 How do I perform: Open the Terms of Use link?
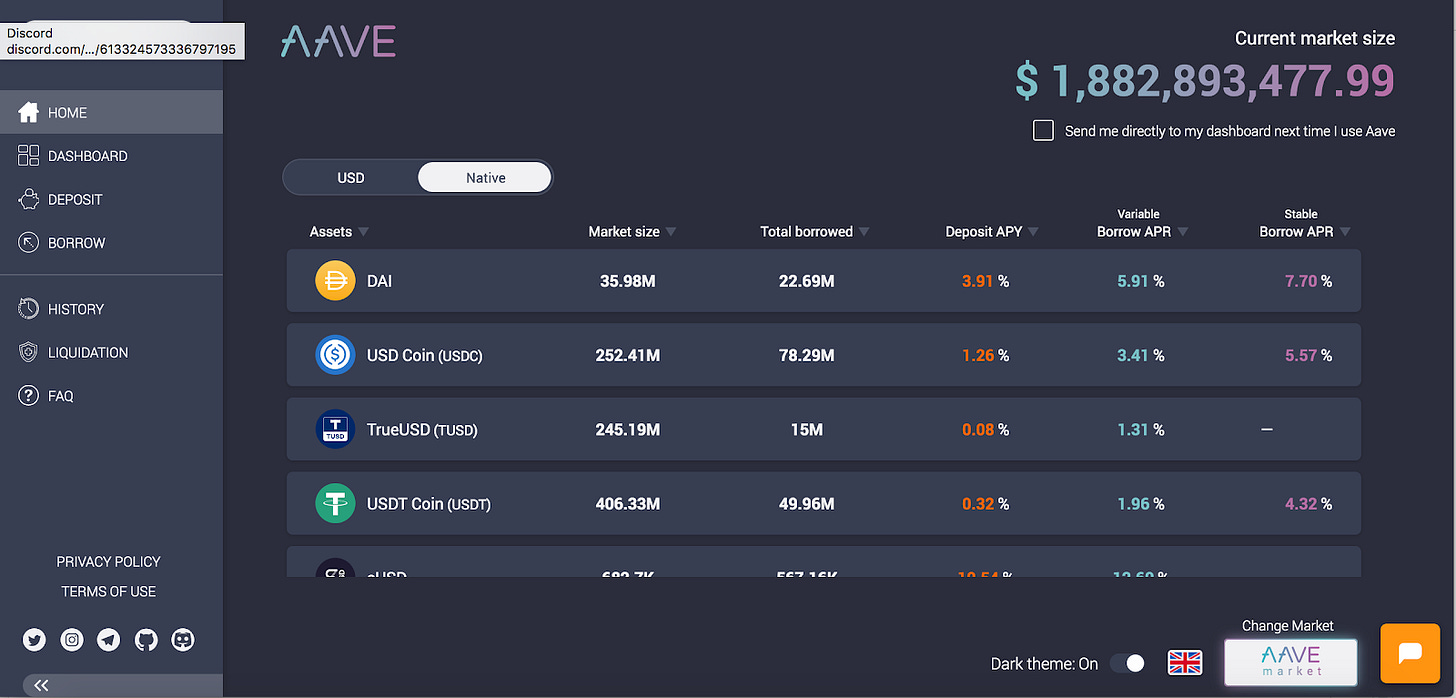tap(108, 591)
